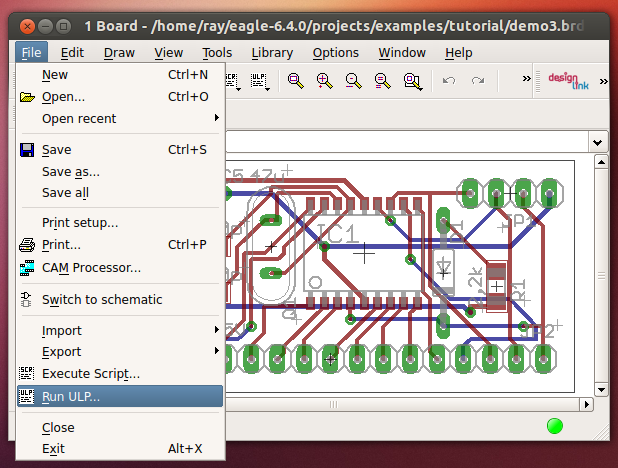The height and width of the screenshot is (468, 618).
Task: Click the vertical scrollbar up arrow
Action: pos(601,162)
